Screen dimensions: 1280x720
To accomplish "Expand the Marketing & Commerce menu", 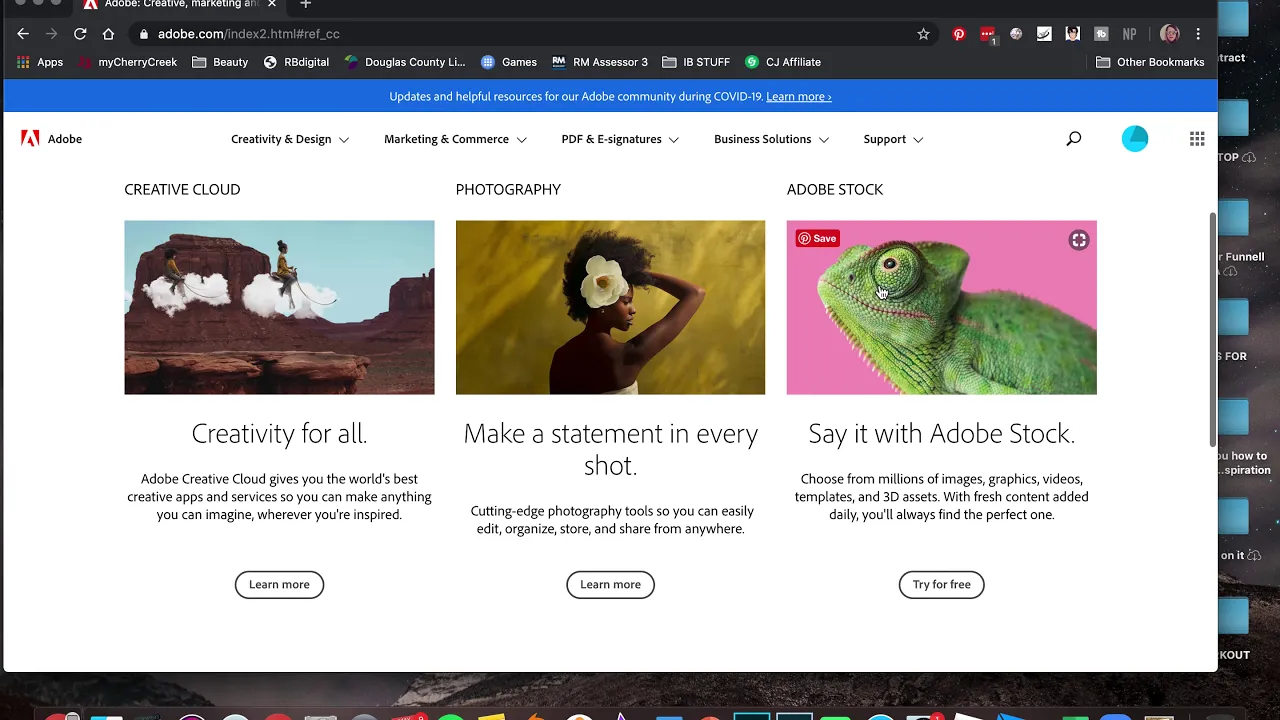I will point(455,139).
